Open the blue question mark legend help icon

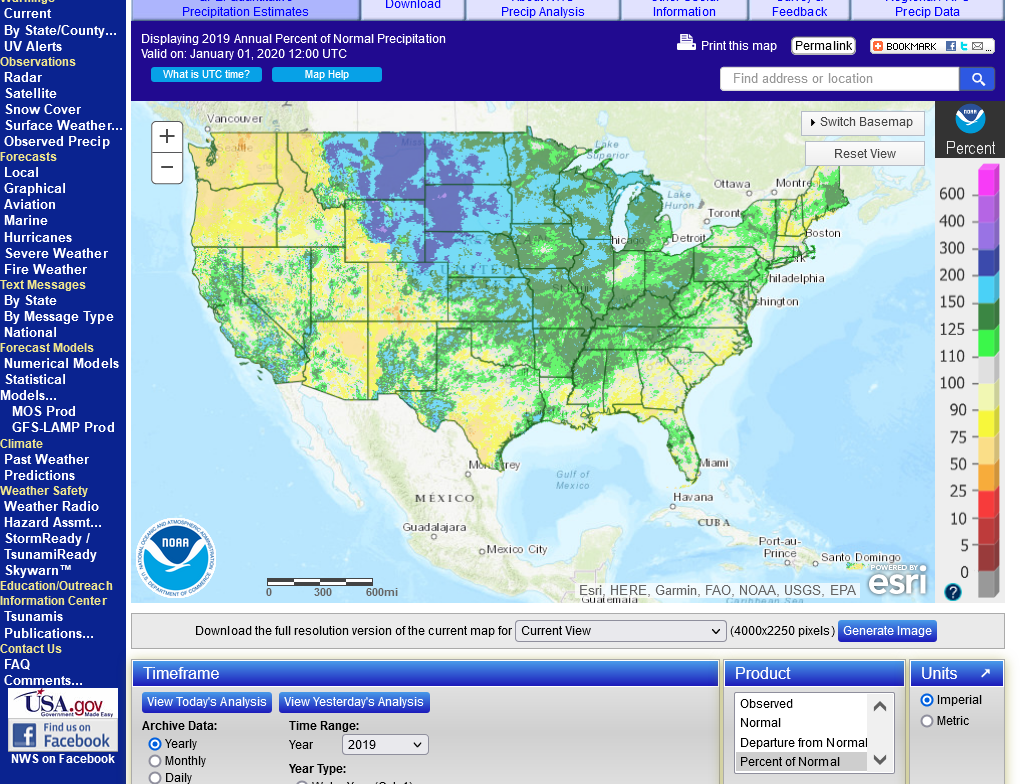click(x=952, y=592)
